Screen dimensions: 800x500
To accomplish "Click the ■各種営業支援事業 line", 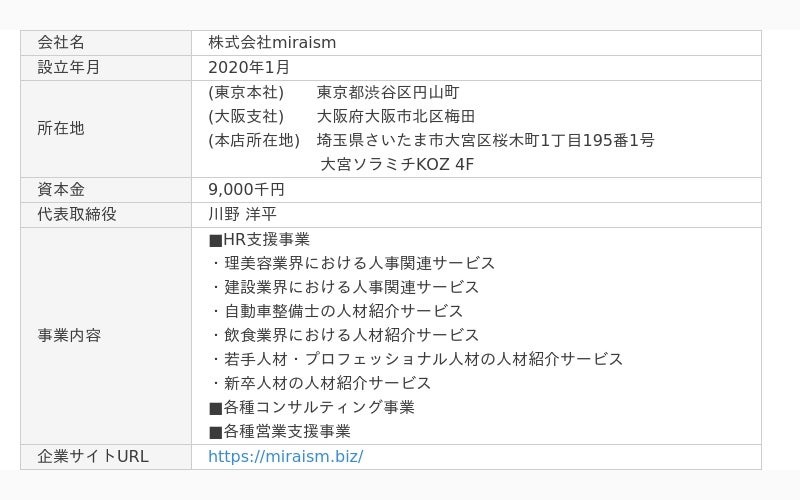I will pyautogui.click(x=280, y=432).
